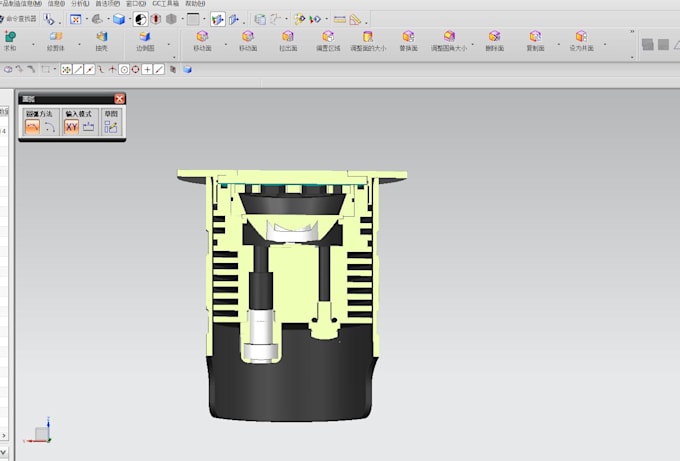The width and height of the screenshot is (680, 461).
Task: Click the selection rectangle icon
Action: point(45,69)
